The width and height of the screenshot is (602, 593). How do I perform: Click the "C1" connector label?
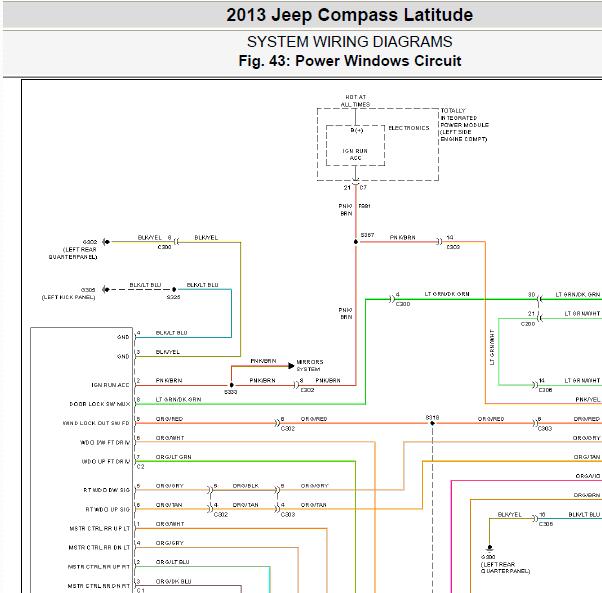click(141, 590)
